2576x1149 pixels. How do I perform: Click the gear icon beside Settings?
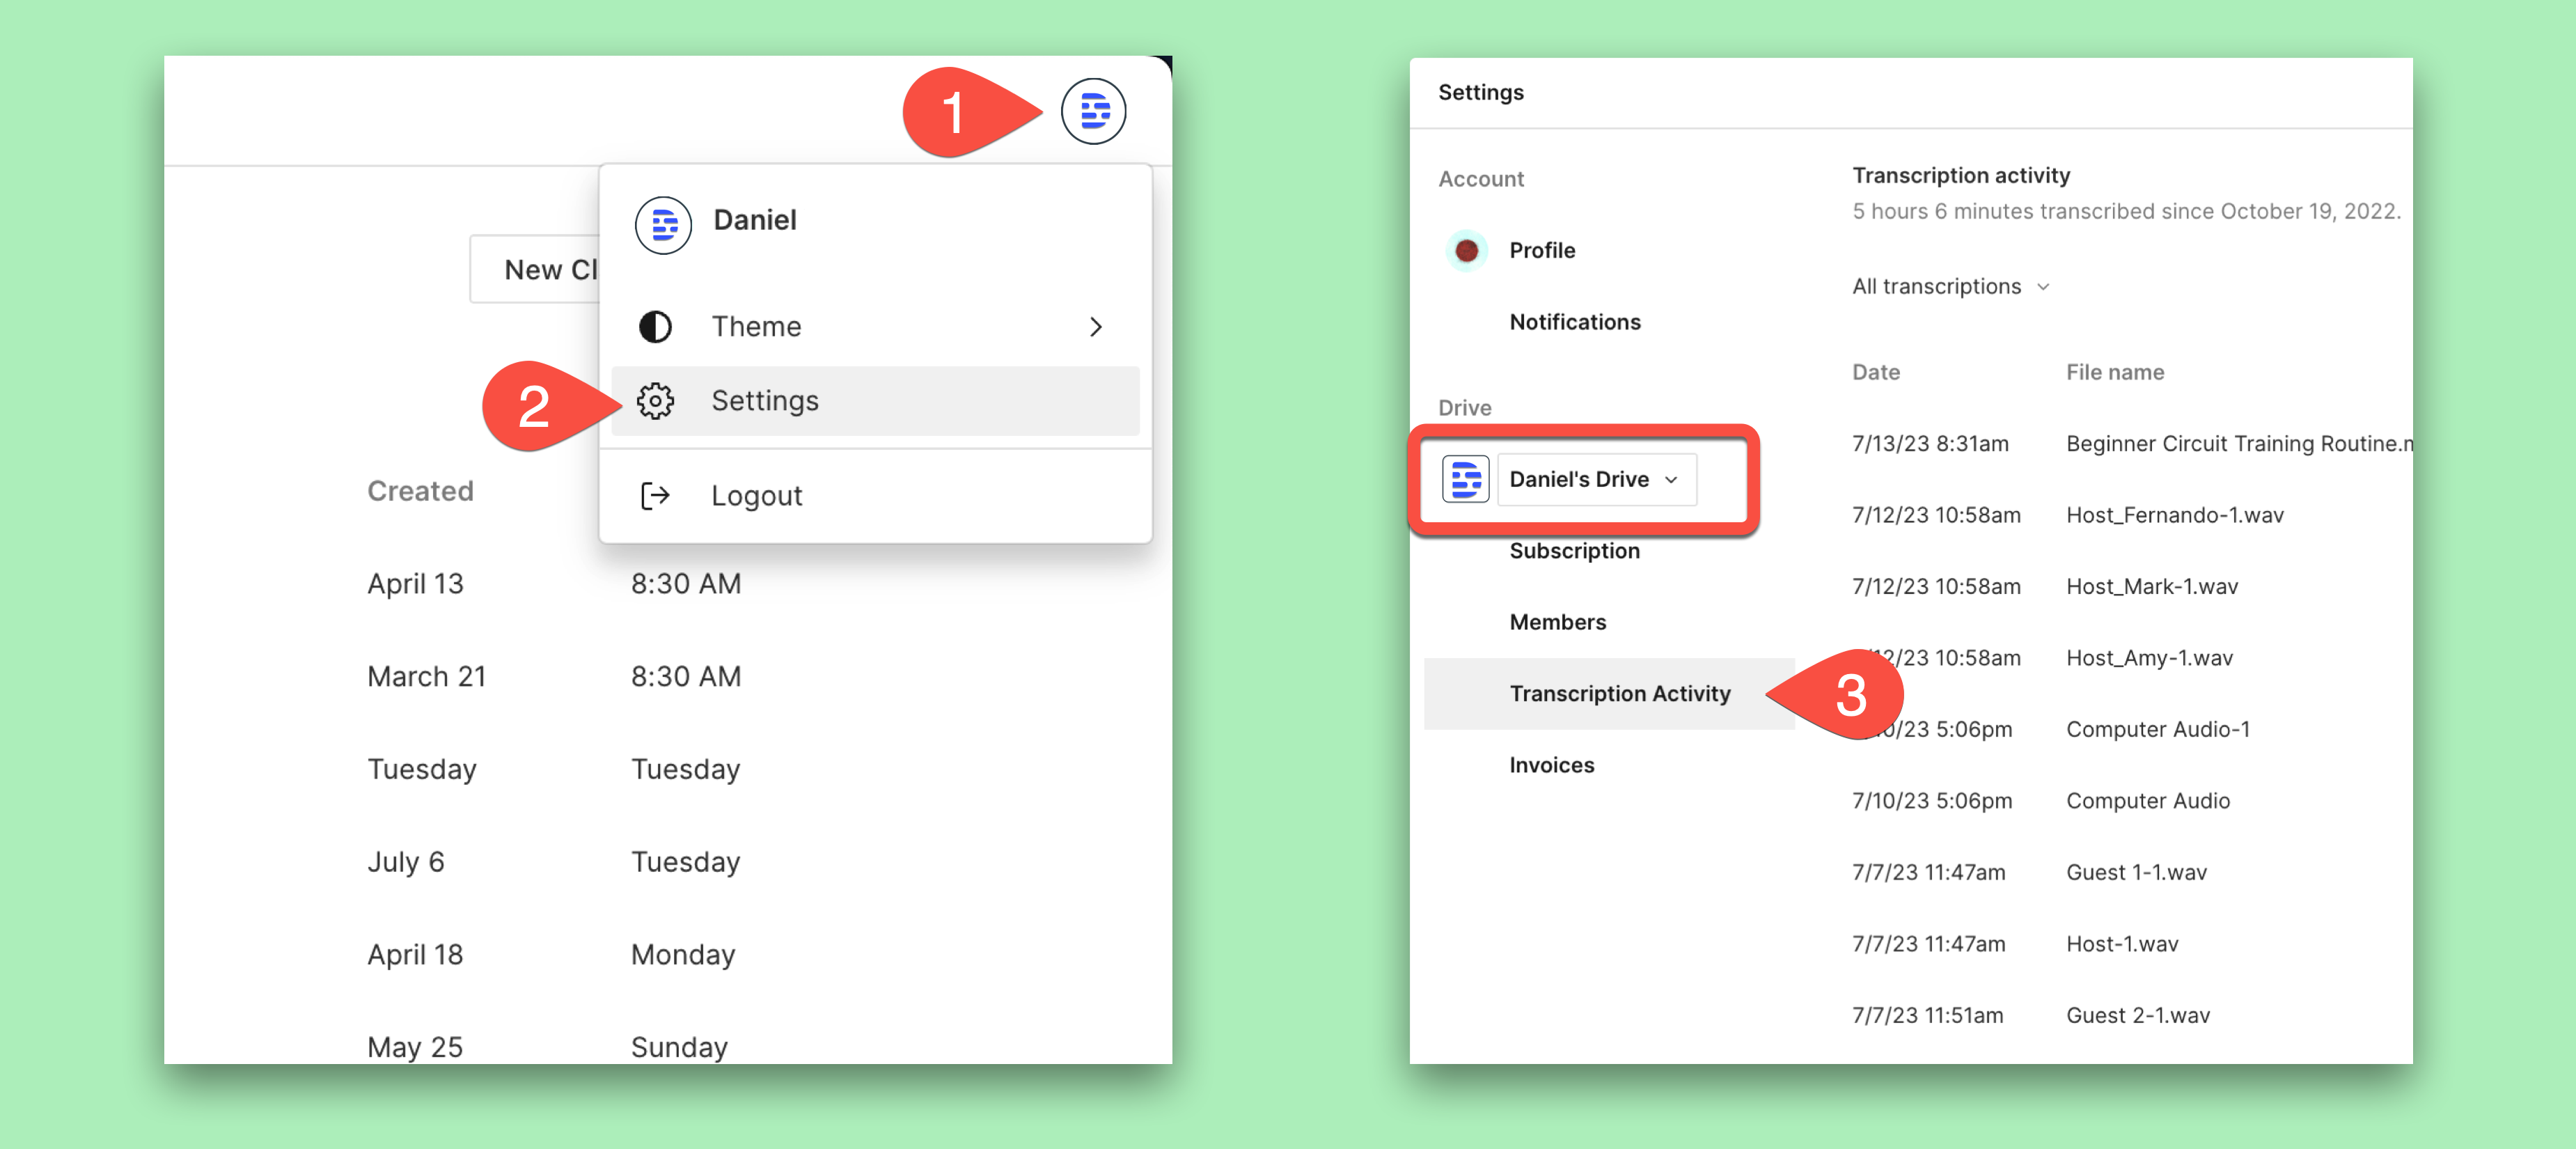pyautogui.click(x=655, y=401)
